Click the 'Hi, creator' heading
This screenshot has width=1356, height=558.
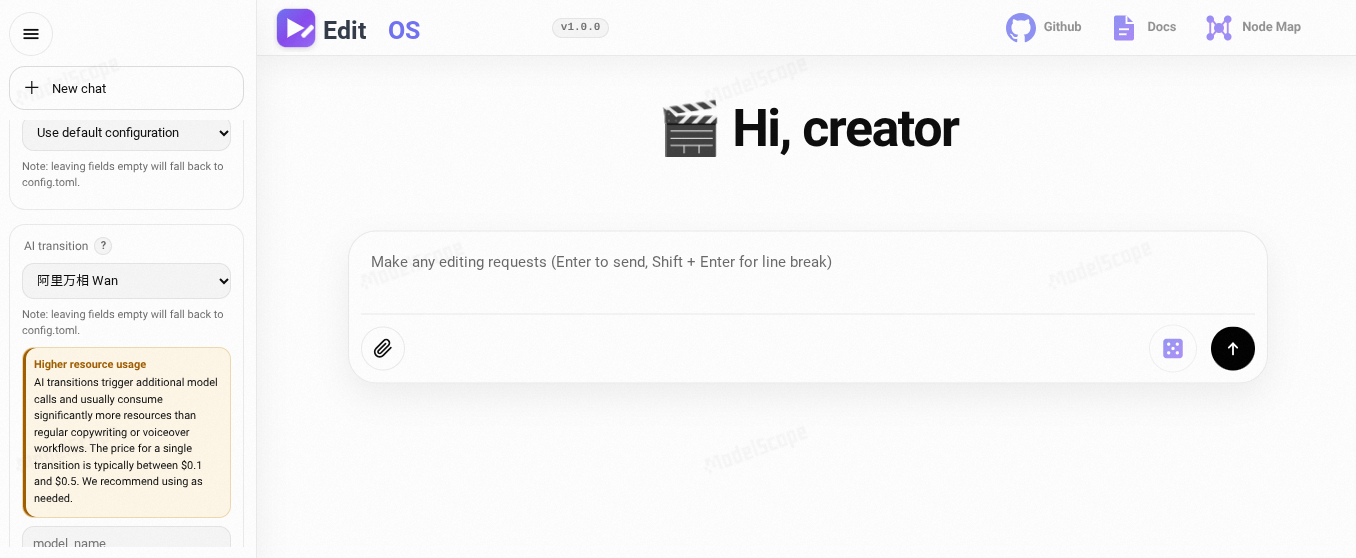(x=845, y=129)
